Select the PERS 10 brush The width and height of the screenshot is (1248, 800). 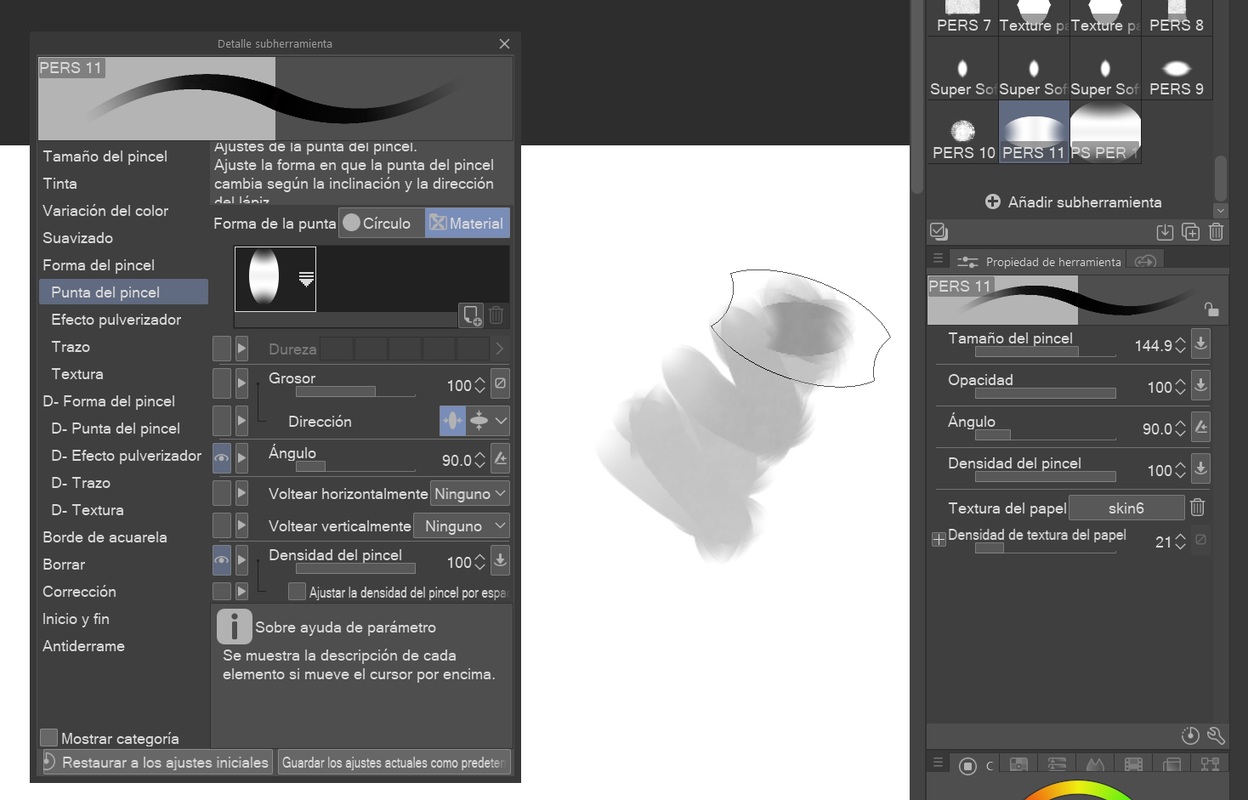pyautogui.click(x=963, y=133)
